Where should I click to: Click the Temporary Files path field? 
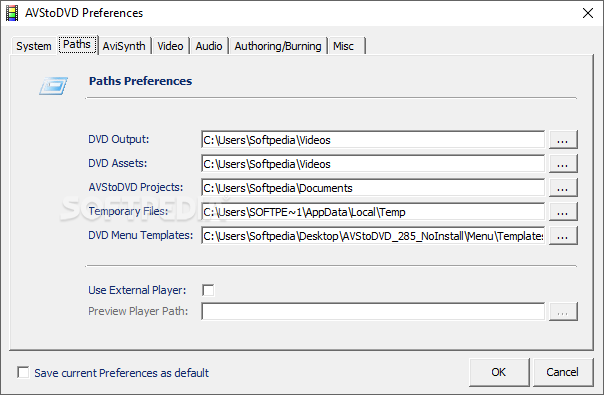point(373,211)
